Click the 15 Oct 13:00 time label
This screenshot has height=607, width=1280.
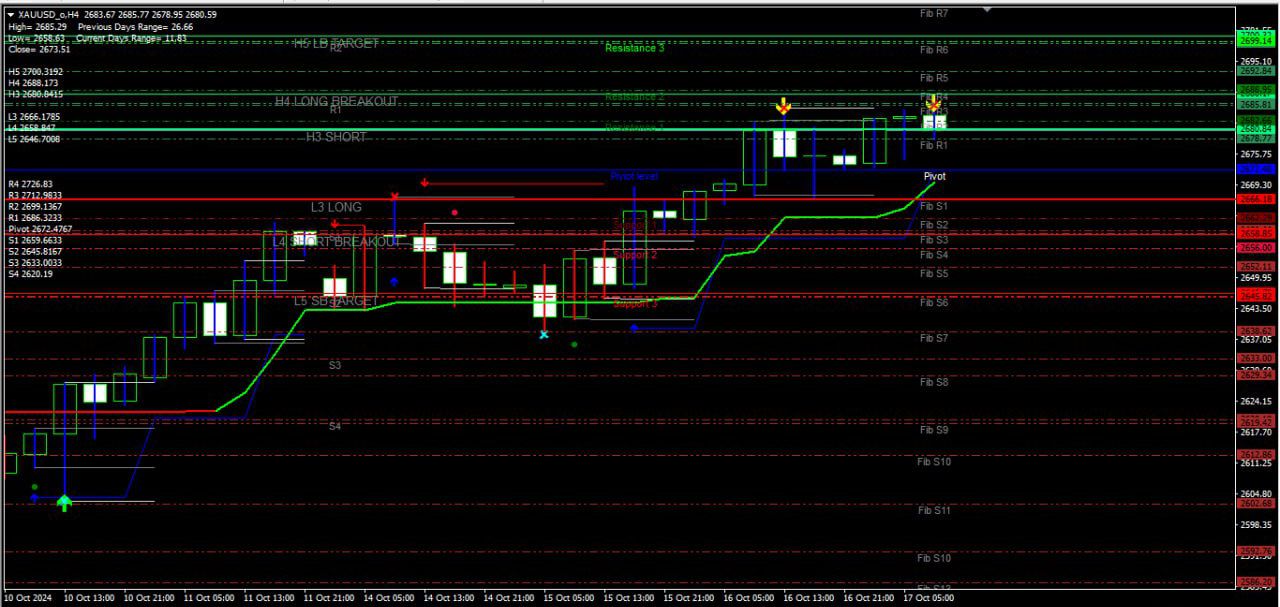(628, 598)
